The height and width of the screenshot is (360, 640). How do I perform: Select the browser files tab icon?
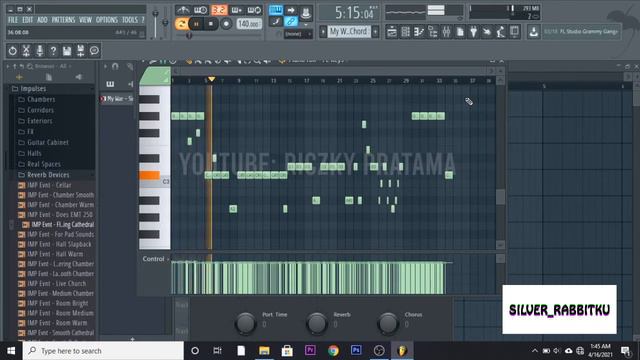(49, 77)
